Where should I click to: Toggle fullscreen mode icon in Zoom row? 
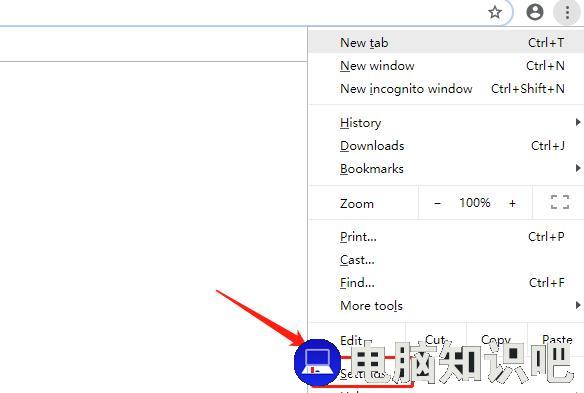pos(560,202)
